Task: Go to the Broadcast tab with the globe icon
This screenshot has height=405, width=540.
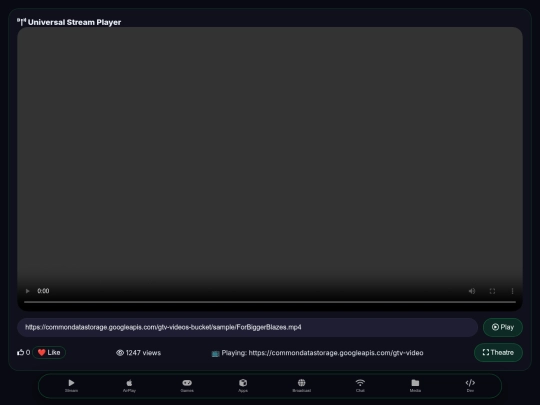Action: [x=301, y=385]
